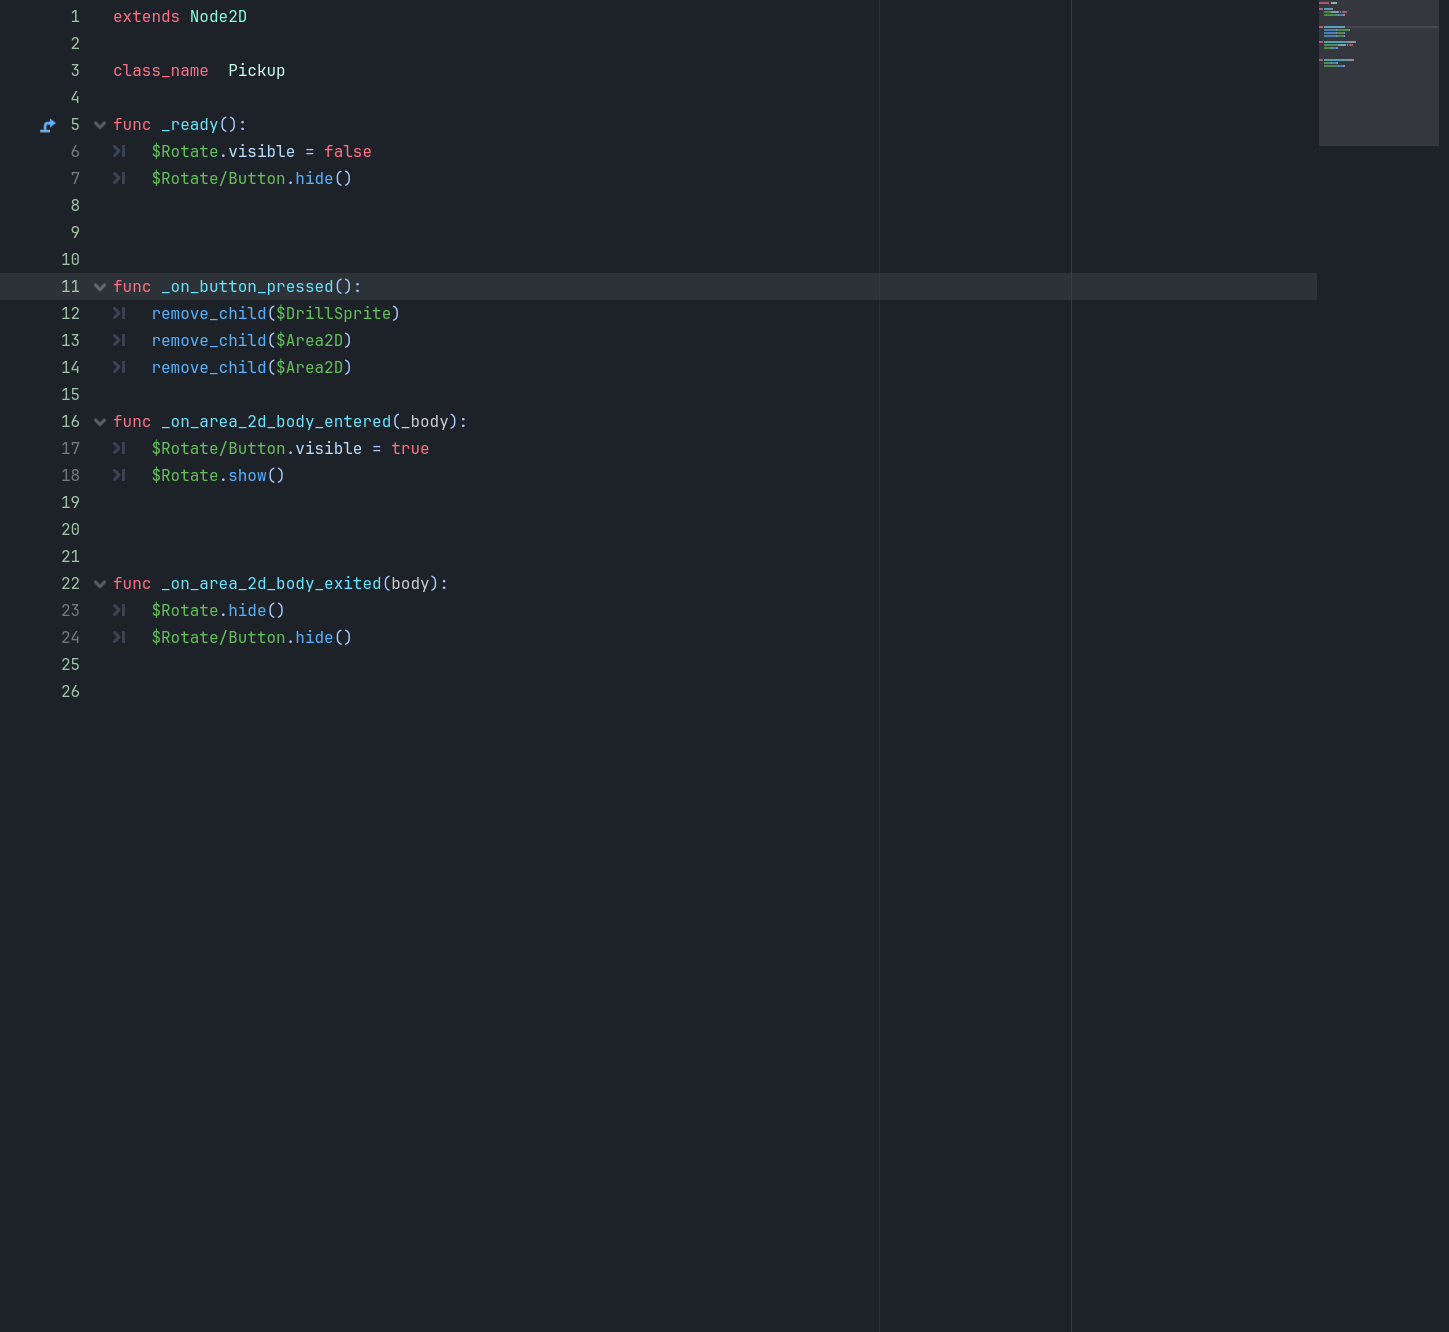Click line number 1 in gutter

[x=75, y=17]
